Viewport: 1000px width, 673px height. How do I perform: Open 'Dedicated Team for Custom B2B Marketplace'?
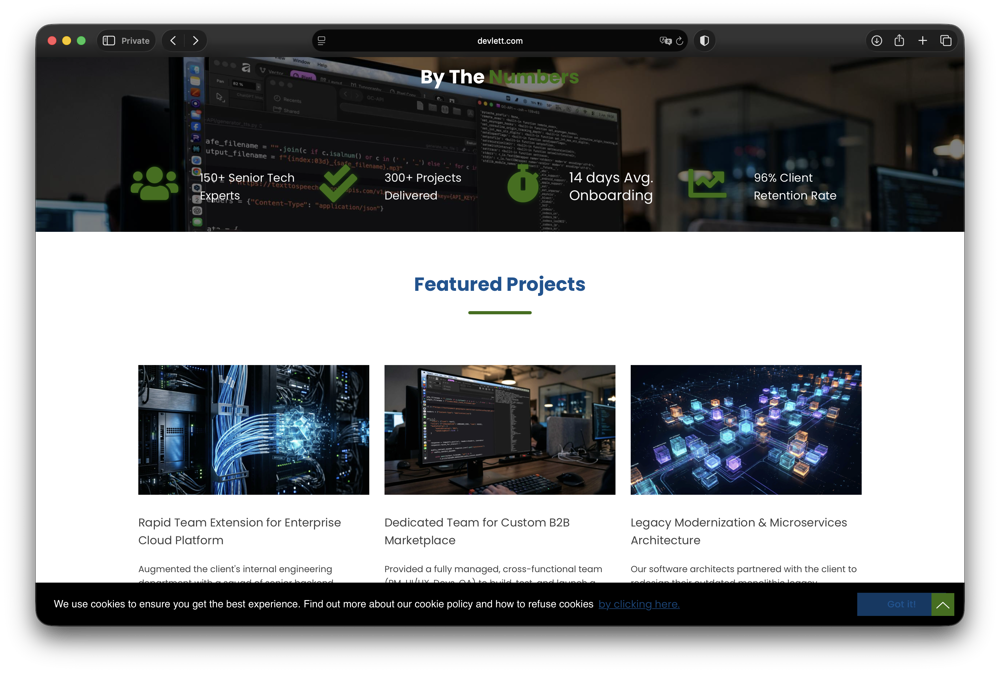pos(476,531)
